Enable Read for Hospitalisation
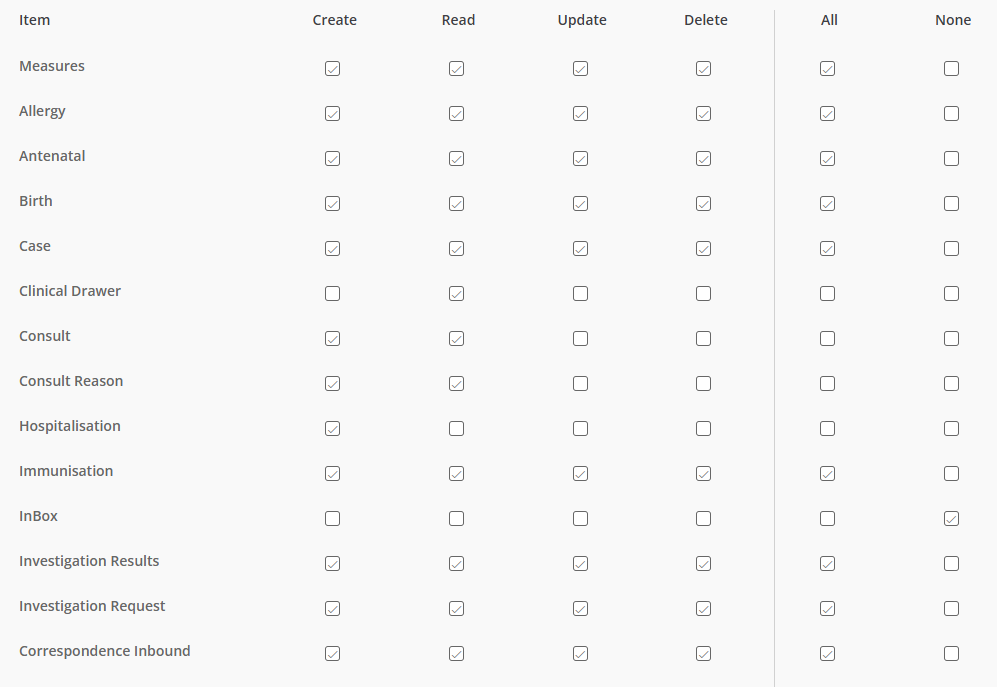The image size is (997, 687). (x=457, y=429)
